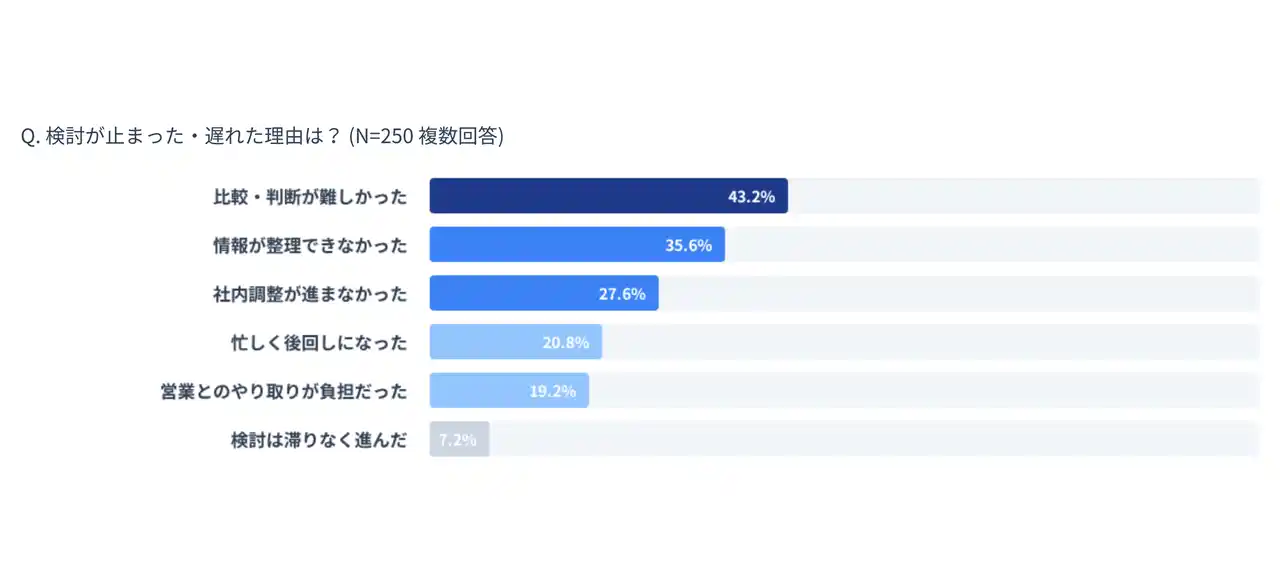The height and width of the screenshot is (561, 1280).
Task: Click the 情報が整理できなかった label
Action: point(310,245)
